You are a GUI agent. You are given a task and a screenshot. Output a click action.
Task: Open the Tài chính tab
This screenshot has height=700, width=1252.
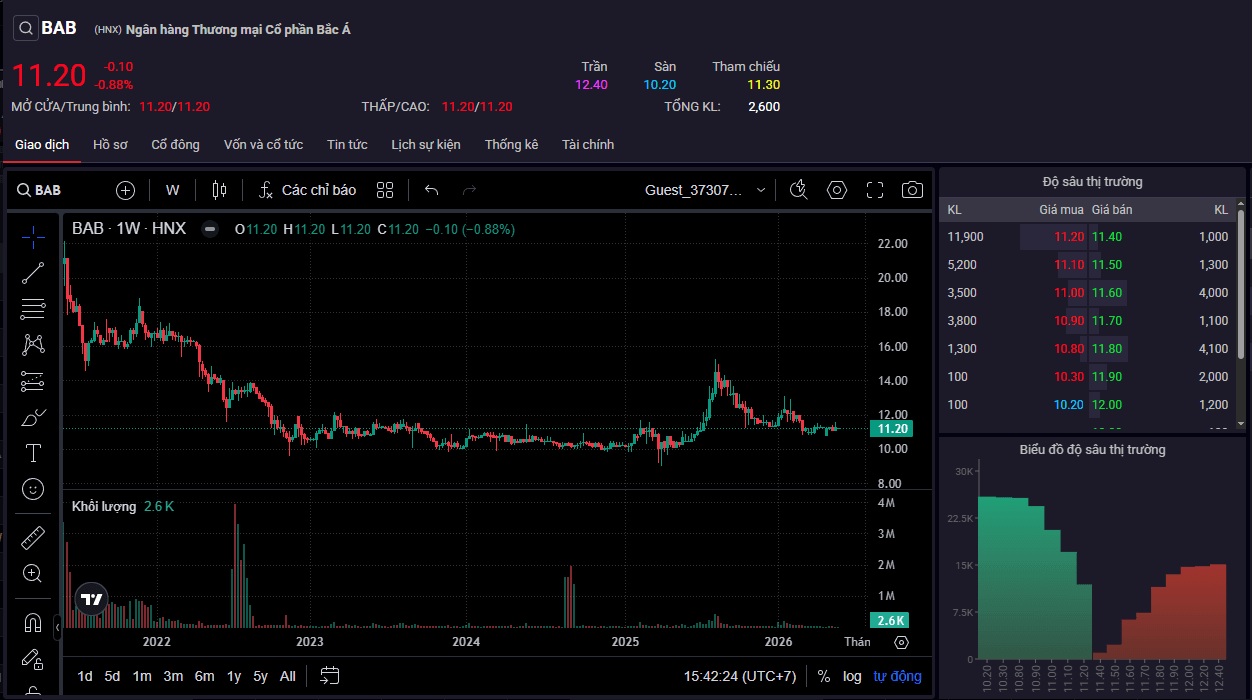point(588,145)
